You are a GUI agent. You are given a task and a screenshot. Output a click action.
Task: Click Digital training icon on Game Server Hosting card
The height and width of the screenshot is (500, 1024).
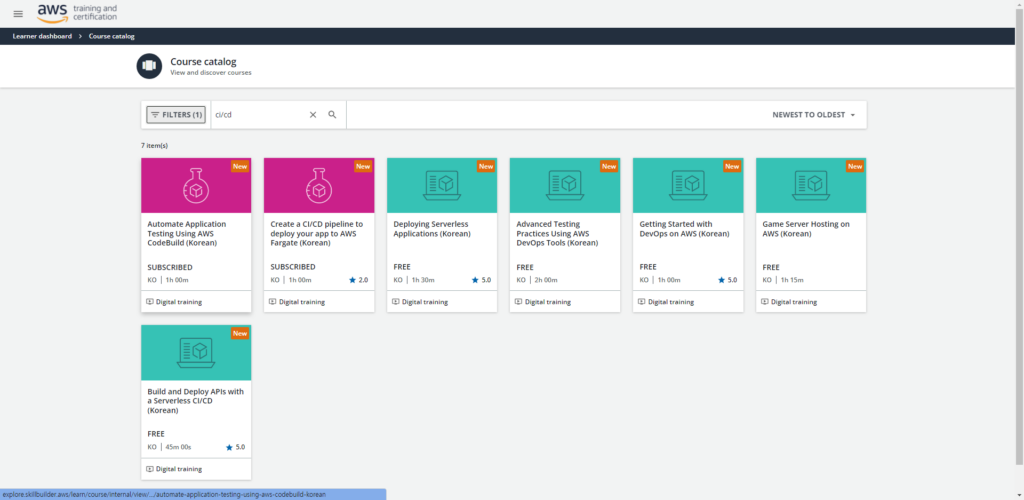click(765, 302)
